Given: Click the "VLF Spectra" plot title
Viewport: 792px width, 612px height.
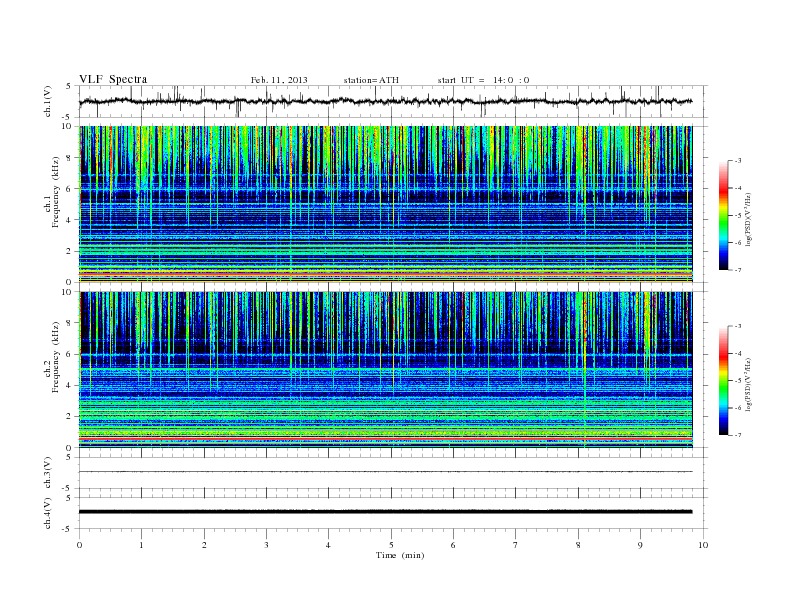Looking at the screenshot, I should [113, 79].
